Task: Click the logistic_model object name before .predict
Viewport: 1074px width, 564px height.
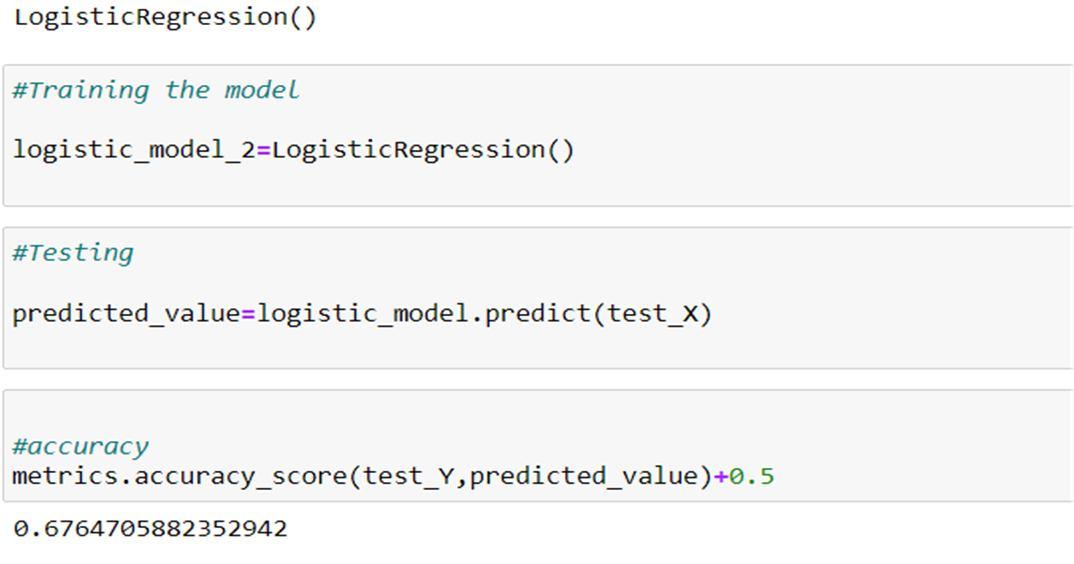Action: (x=363, y=314)
